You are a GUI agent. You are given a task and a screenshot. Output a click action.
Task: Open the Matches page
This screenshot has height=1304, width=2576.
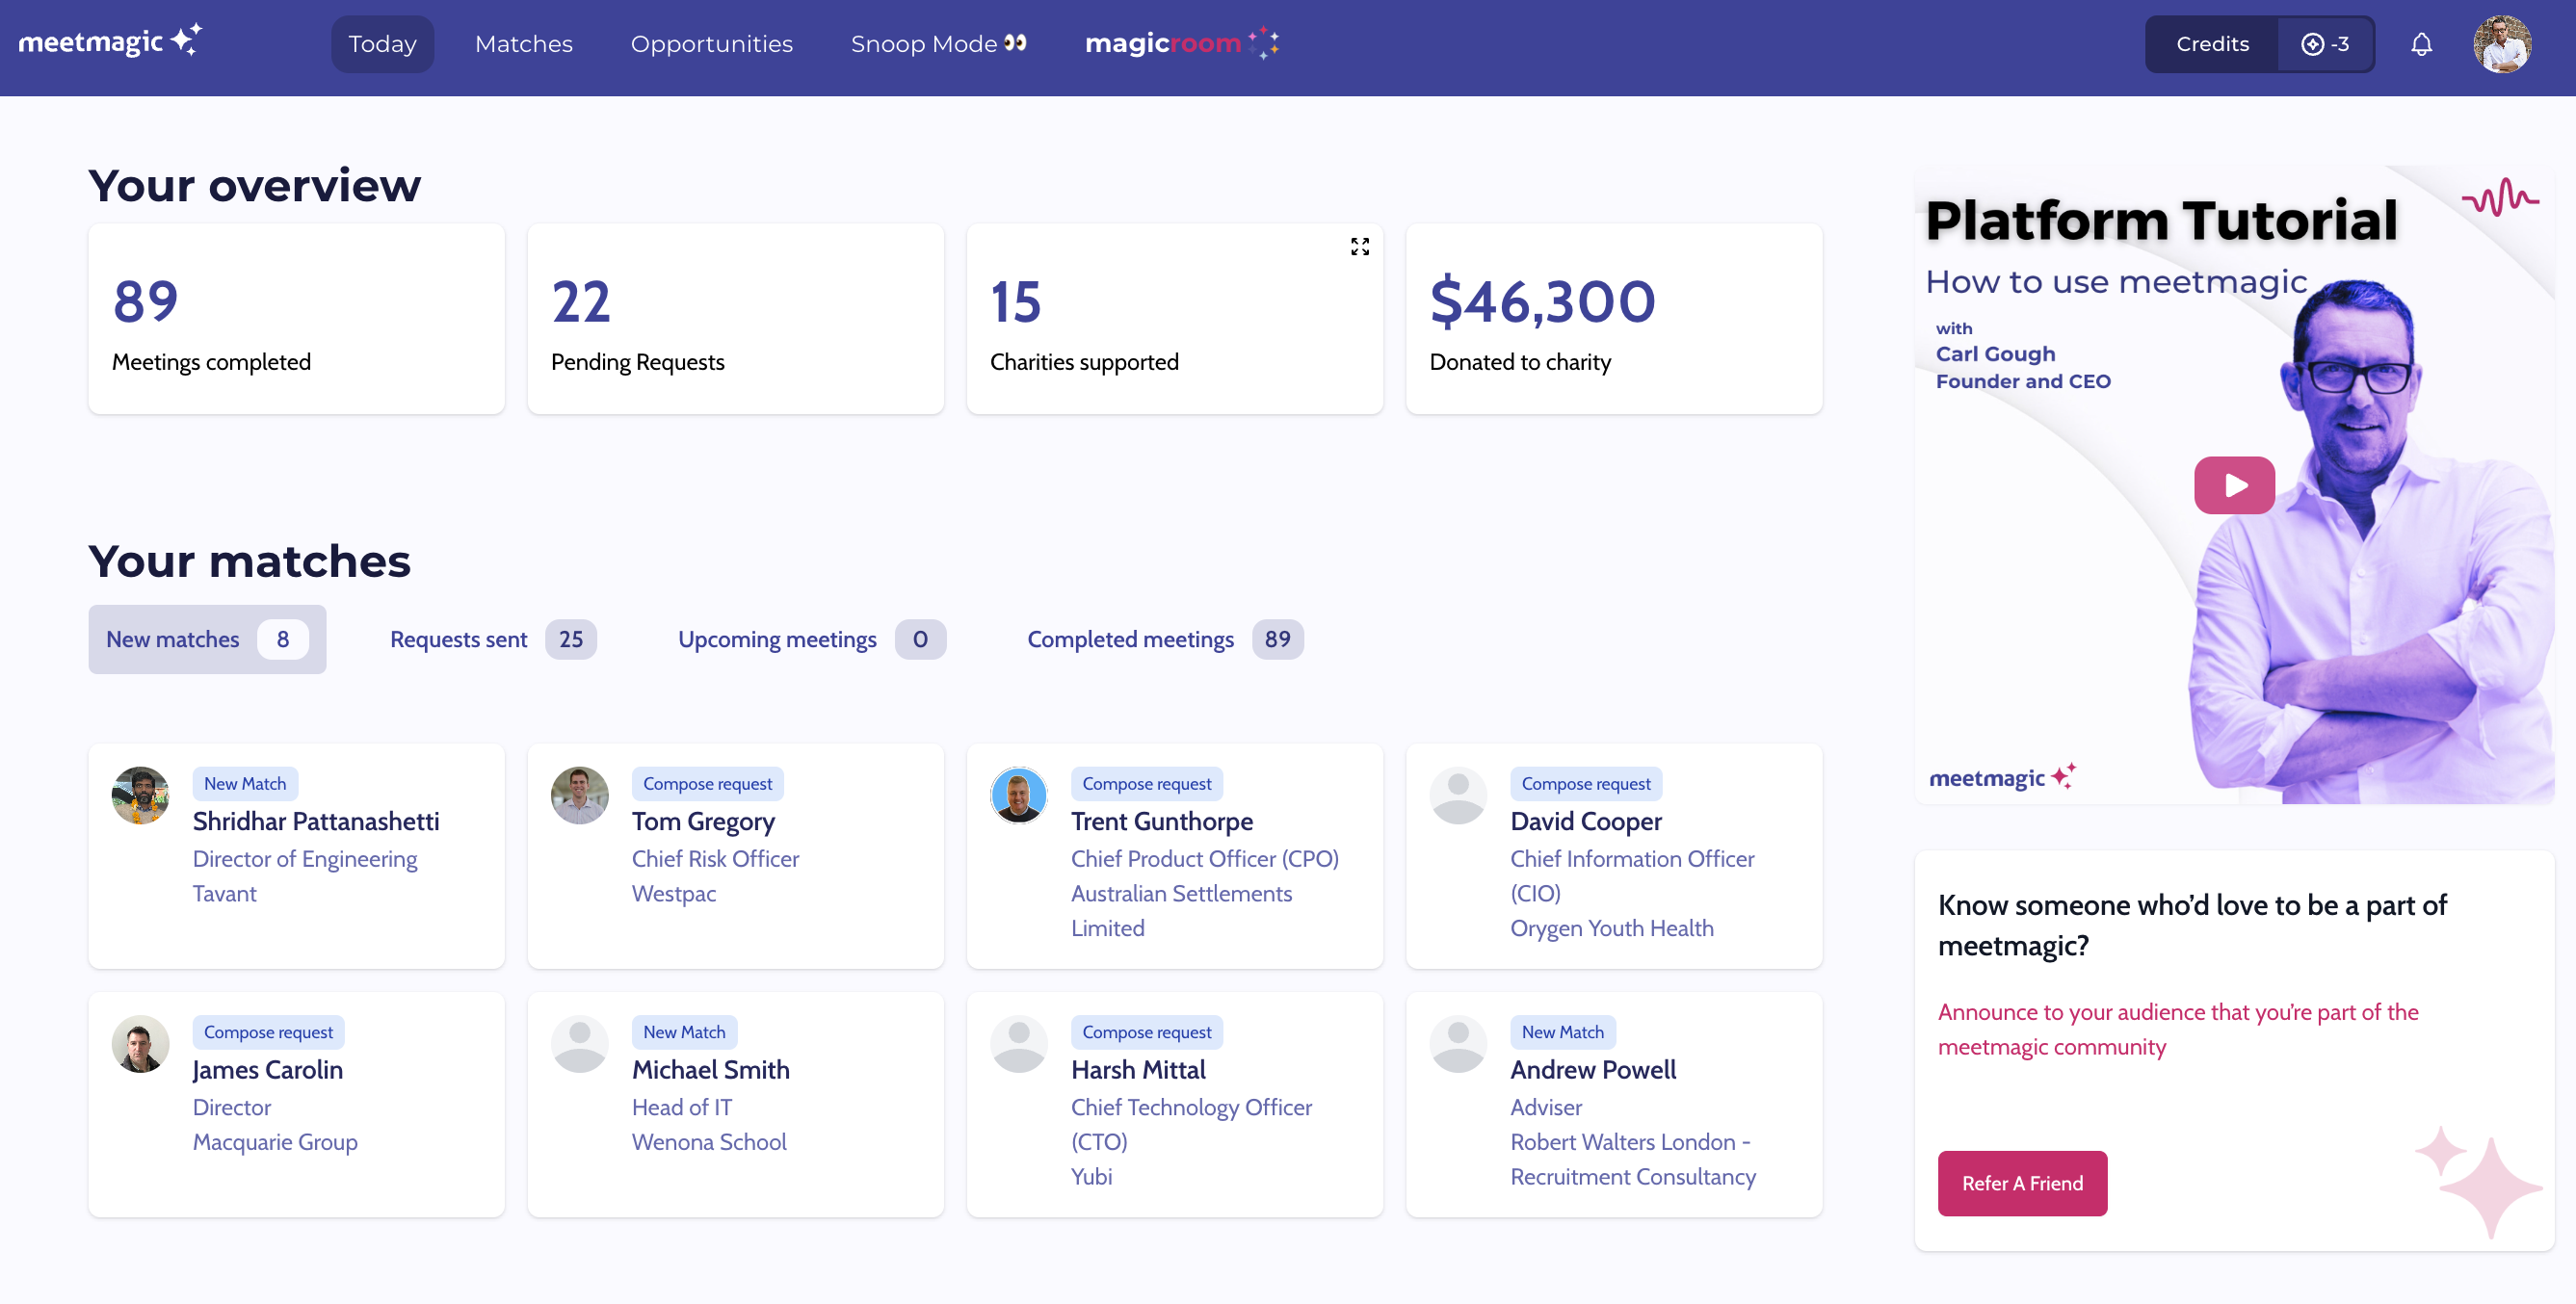[x=524, y=44]
